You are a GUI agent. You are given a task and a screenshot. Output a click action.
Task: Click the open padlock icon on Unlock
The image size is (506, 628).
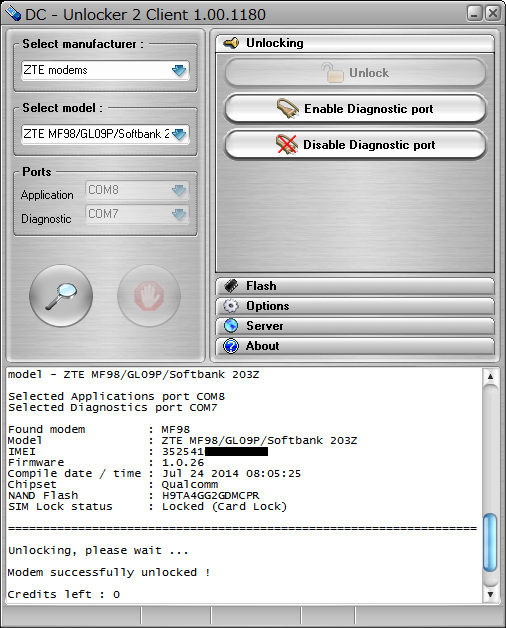pos(332,72)
